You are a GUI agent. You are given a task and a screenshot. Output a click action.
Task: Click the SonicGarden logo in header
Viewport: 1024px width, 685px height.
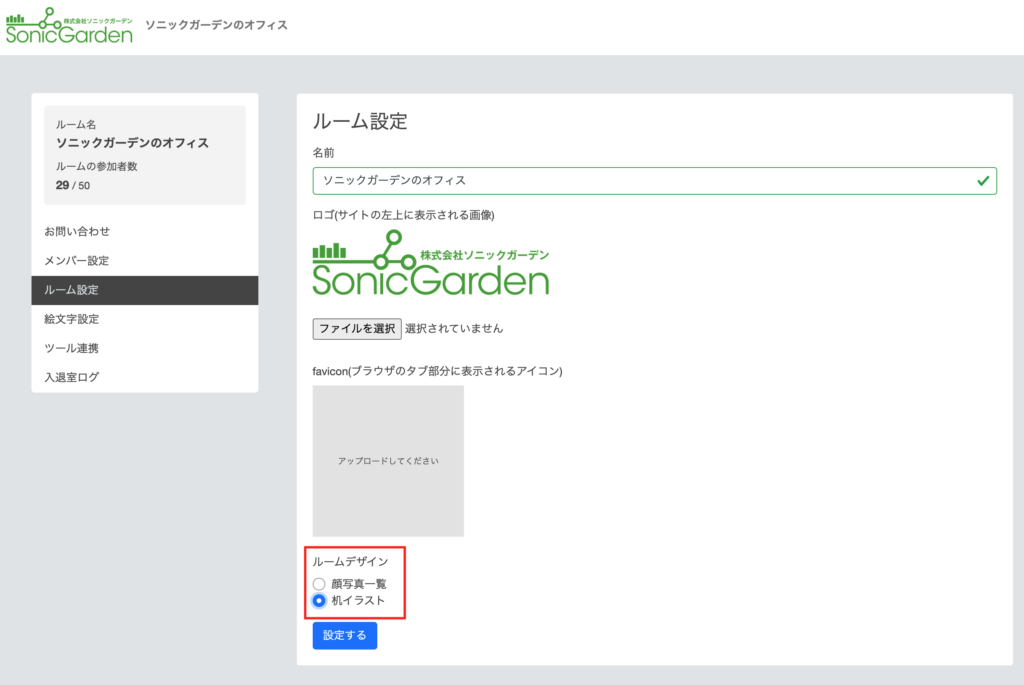click(x=69, y=26)
